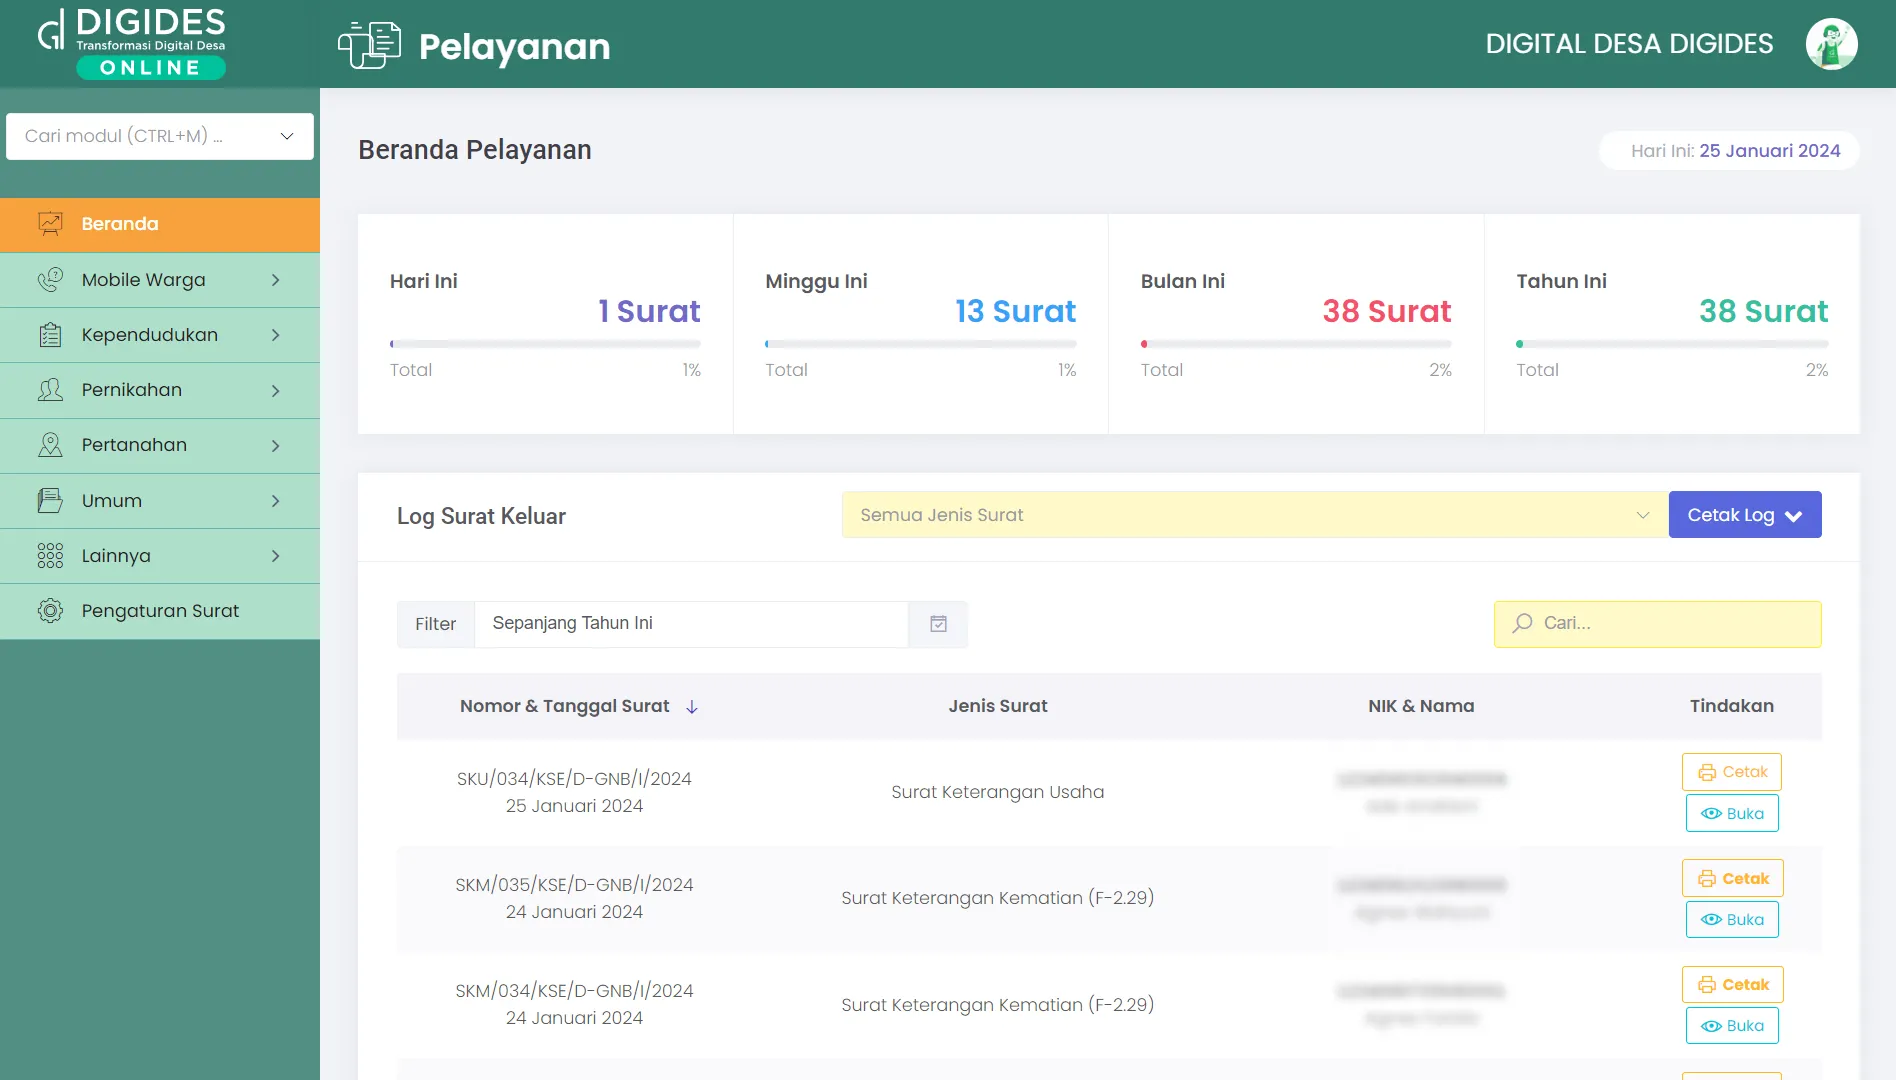The image size is (1896, 1080).
Task: Select the Beranda sidebar menu item
Action: tap(160, 224)
